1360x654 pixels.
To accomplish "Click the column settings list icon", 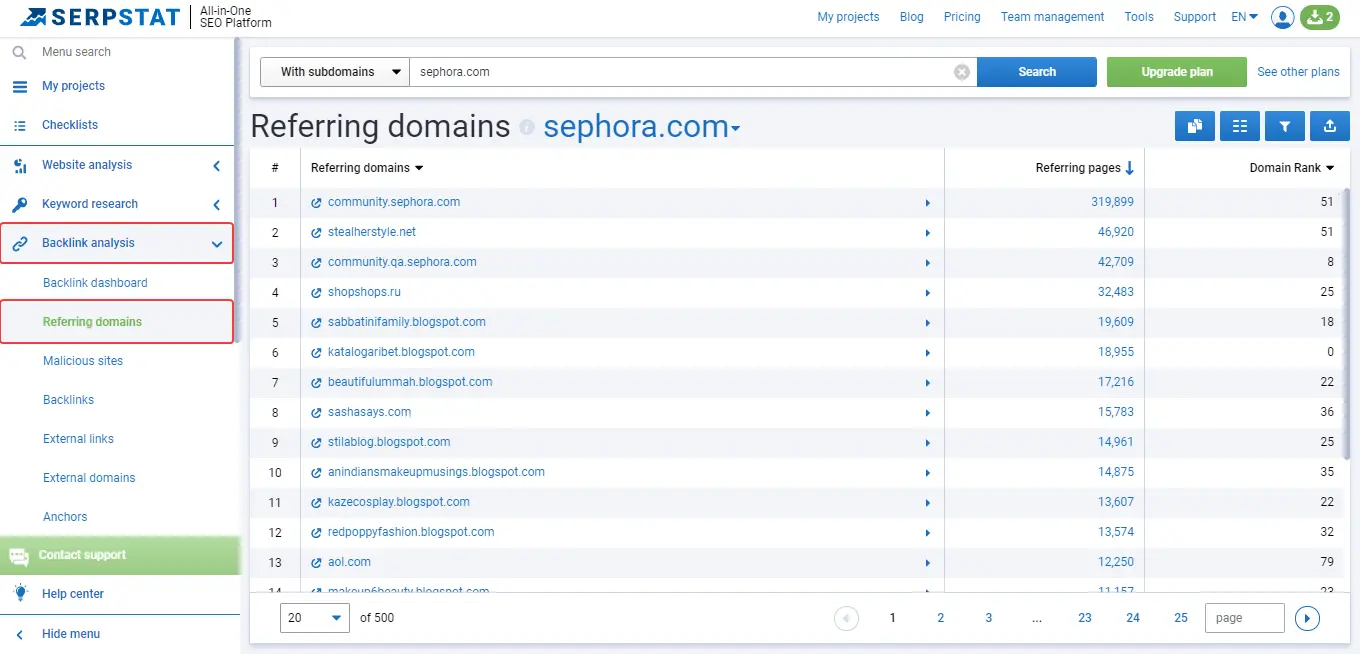I will 1239,126.
